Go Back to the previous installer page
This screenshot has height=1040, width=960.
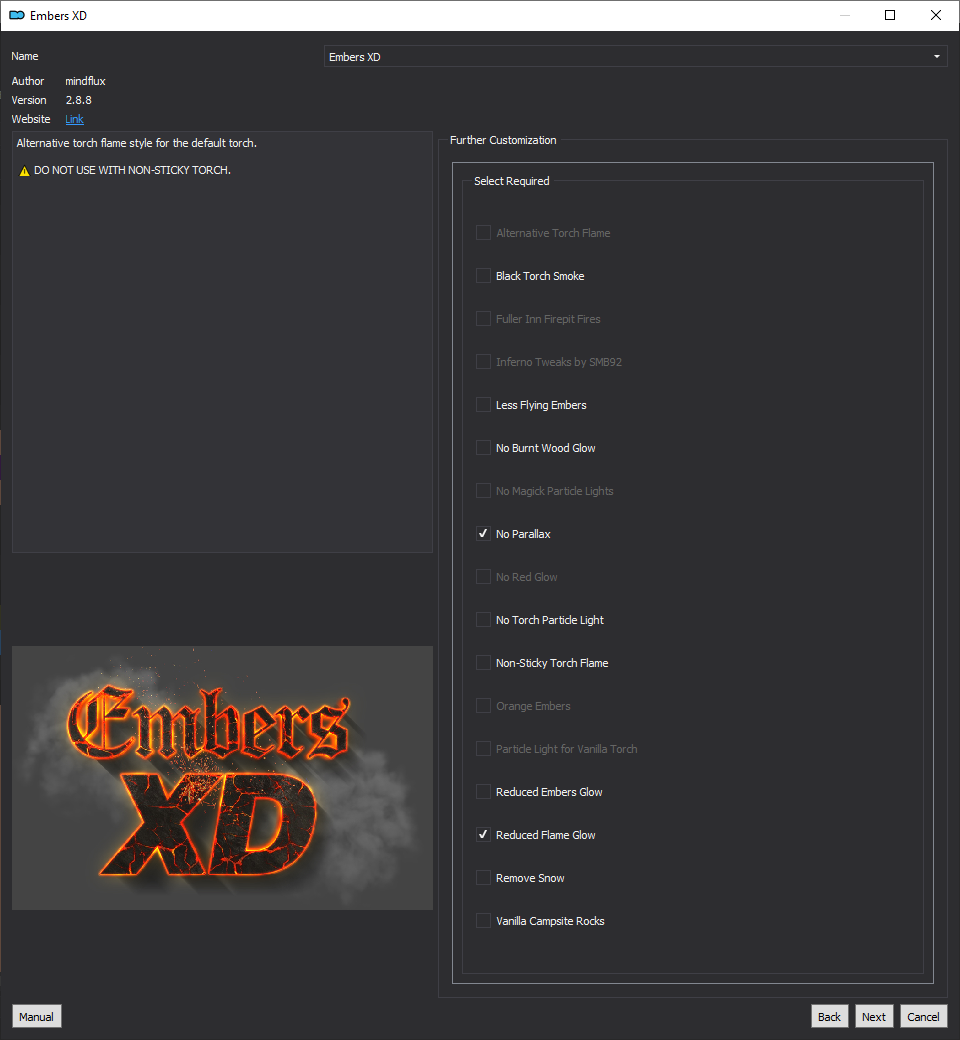point(829,1016)
